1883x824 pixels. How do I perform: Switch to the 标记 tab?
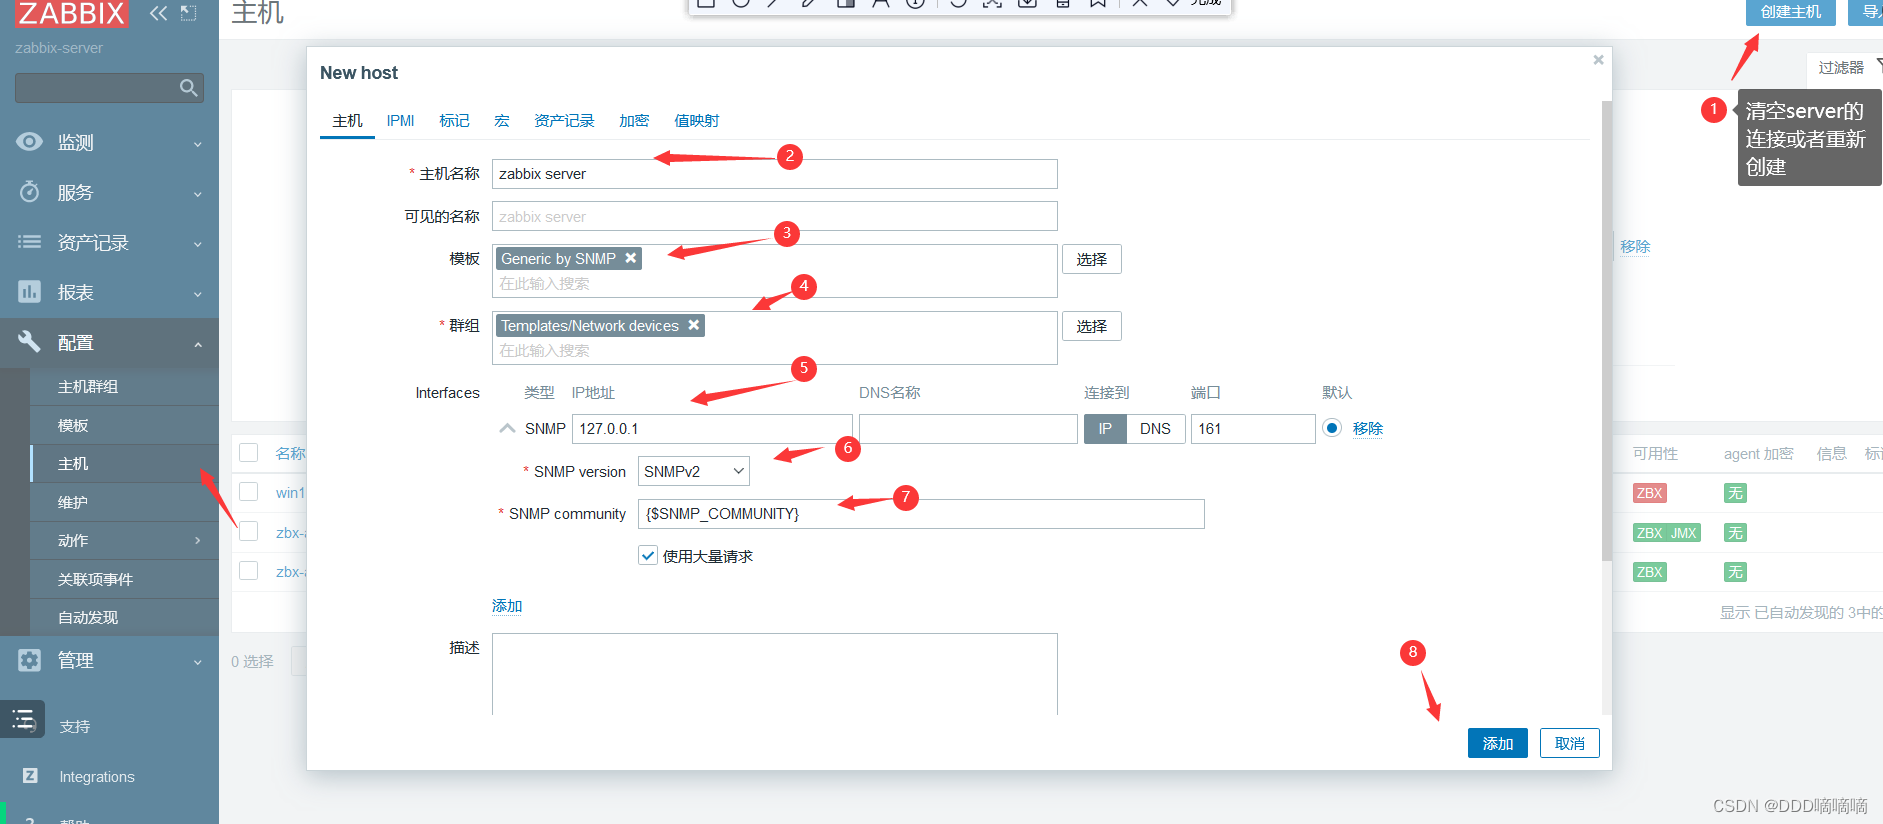tap(454, 121)
